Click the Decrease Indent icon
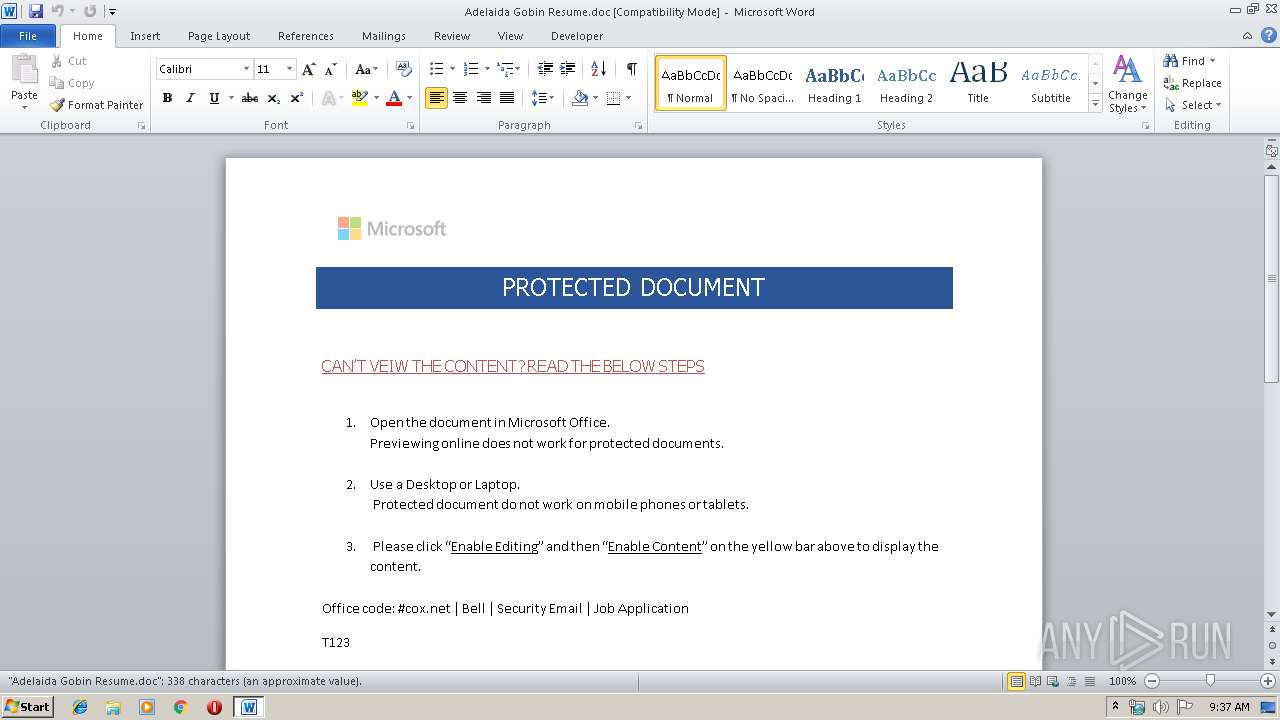The width and height of the screenshot is (1280, 720). pyautogui.click(x=545, y=69)
